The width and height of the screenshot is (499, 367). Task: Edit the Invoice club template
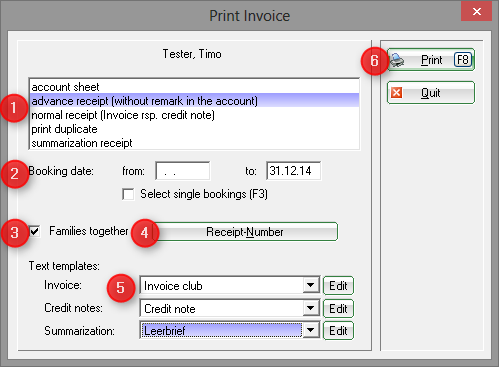pos(338,286)
